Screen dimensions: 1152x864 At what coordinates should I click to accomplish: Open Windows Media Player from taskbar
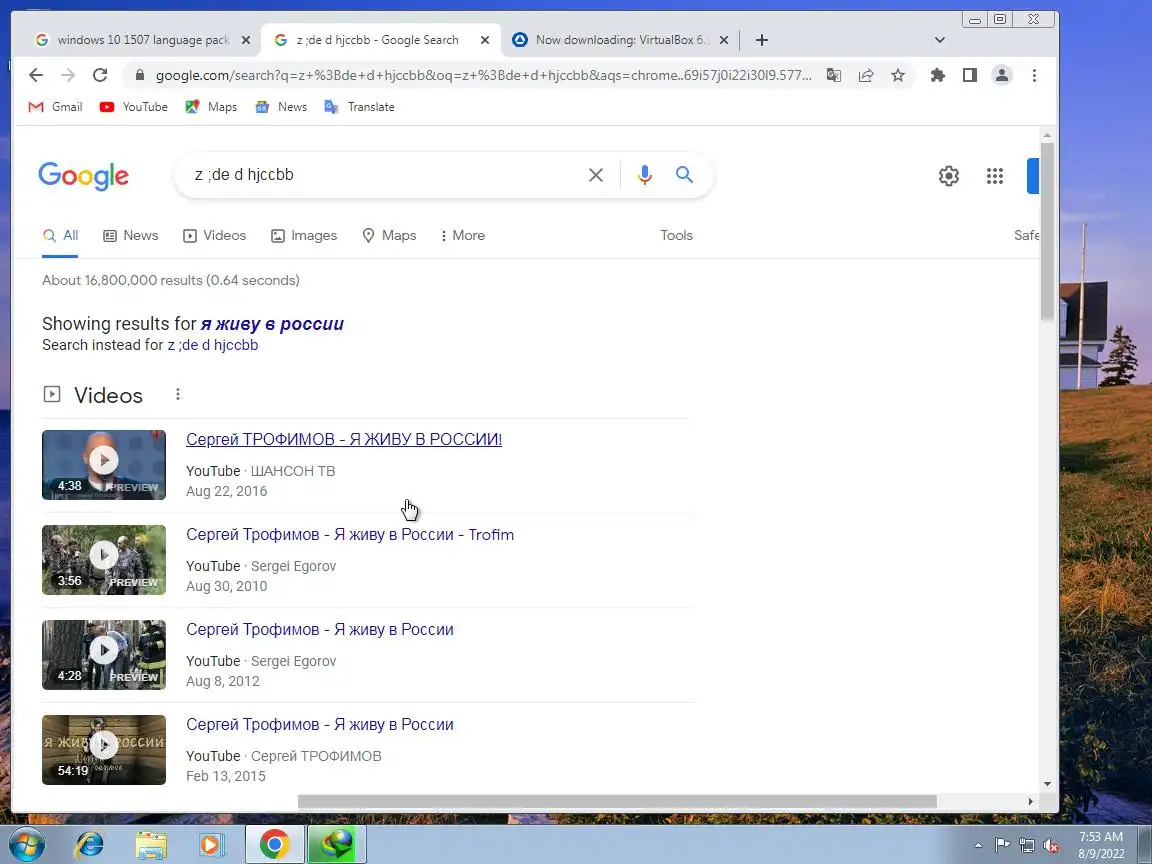click(212, 845)
